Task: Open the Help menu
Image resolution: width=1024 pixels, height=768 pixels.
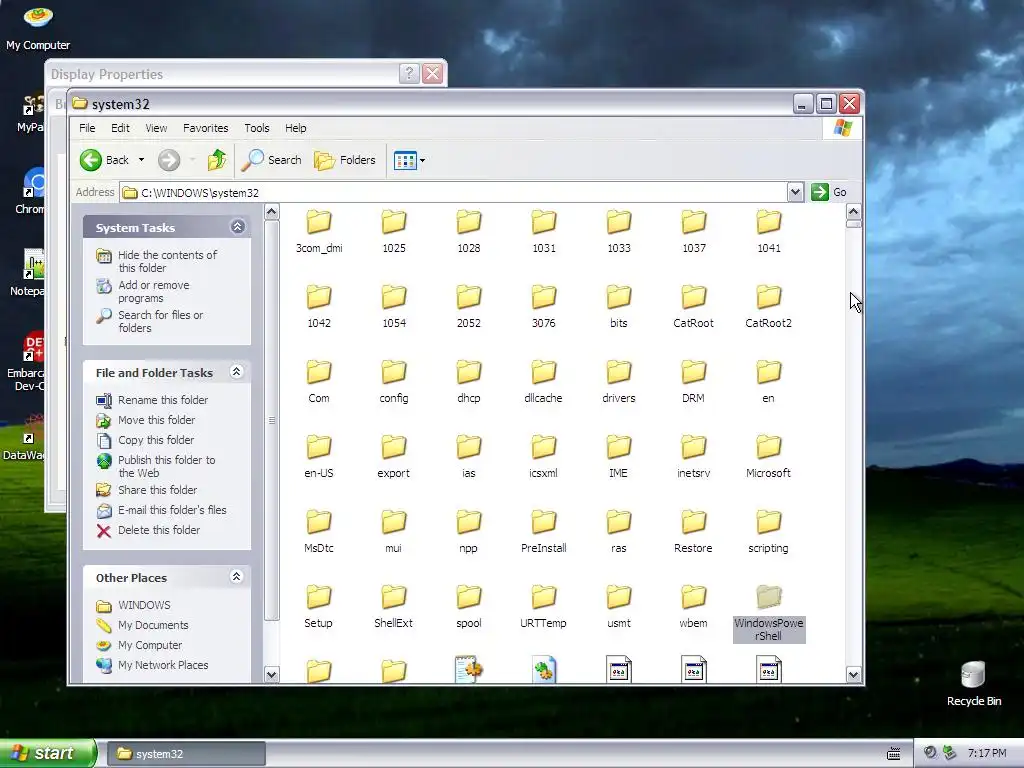Action: click(295, 128)
